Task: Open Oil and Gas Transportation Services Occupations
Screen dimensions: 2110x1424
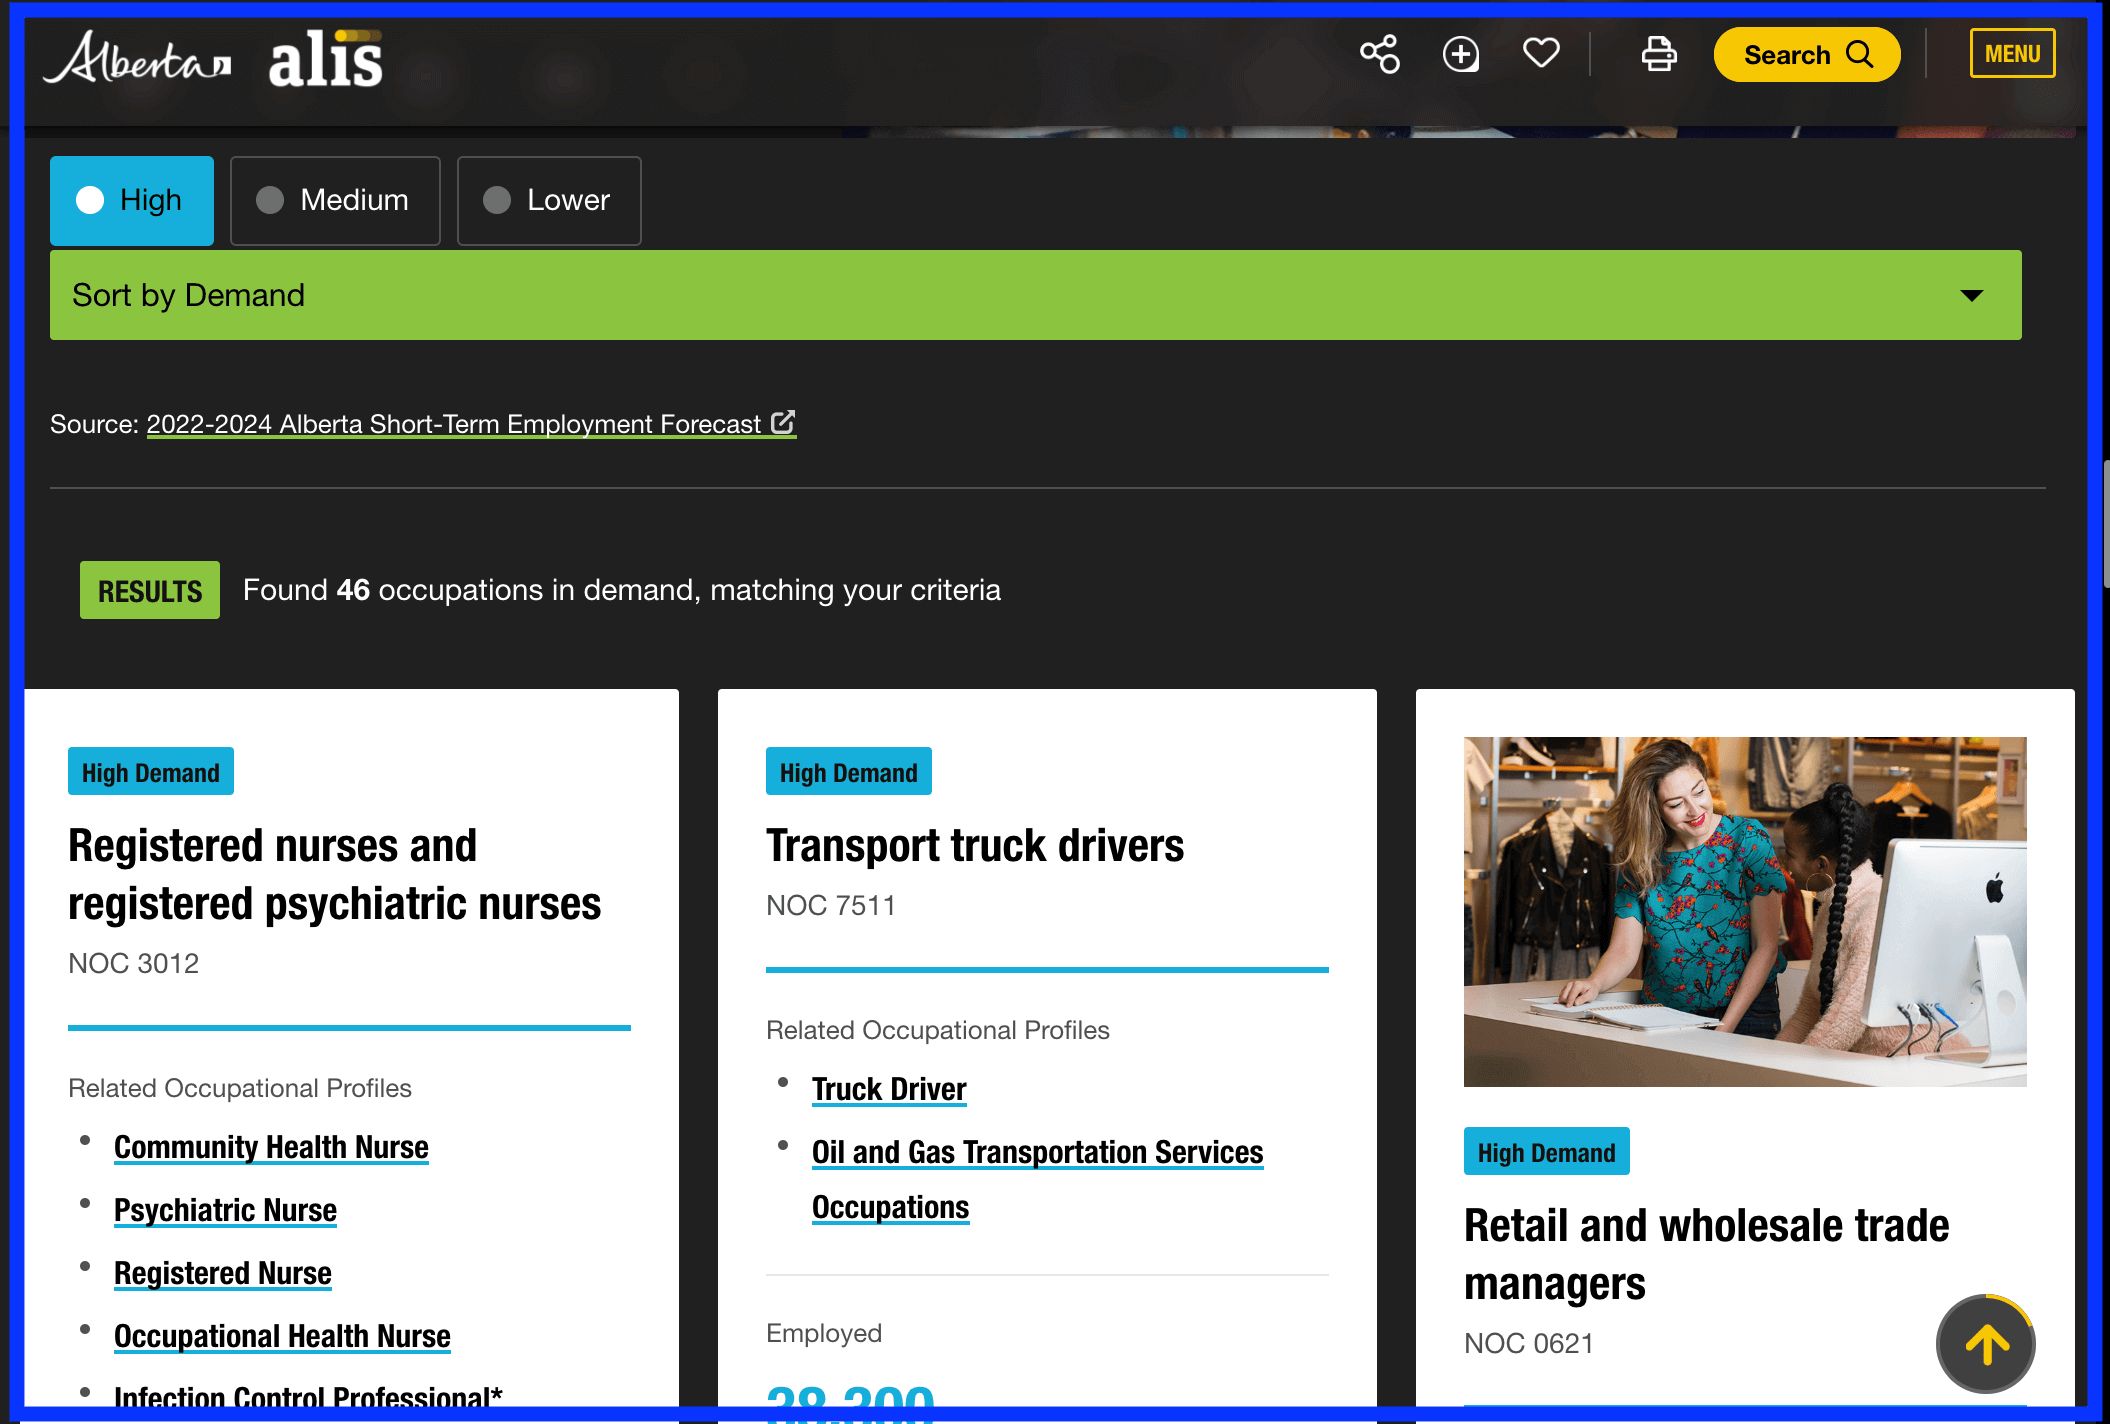Action: [x=1037, y=1153]
